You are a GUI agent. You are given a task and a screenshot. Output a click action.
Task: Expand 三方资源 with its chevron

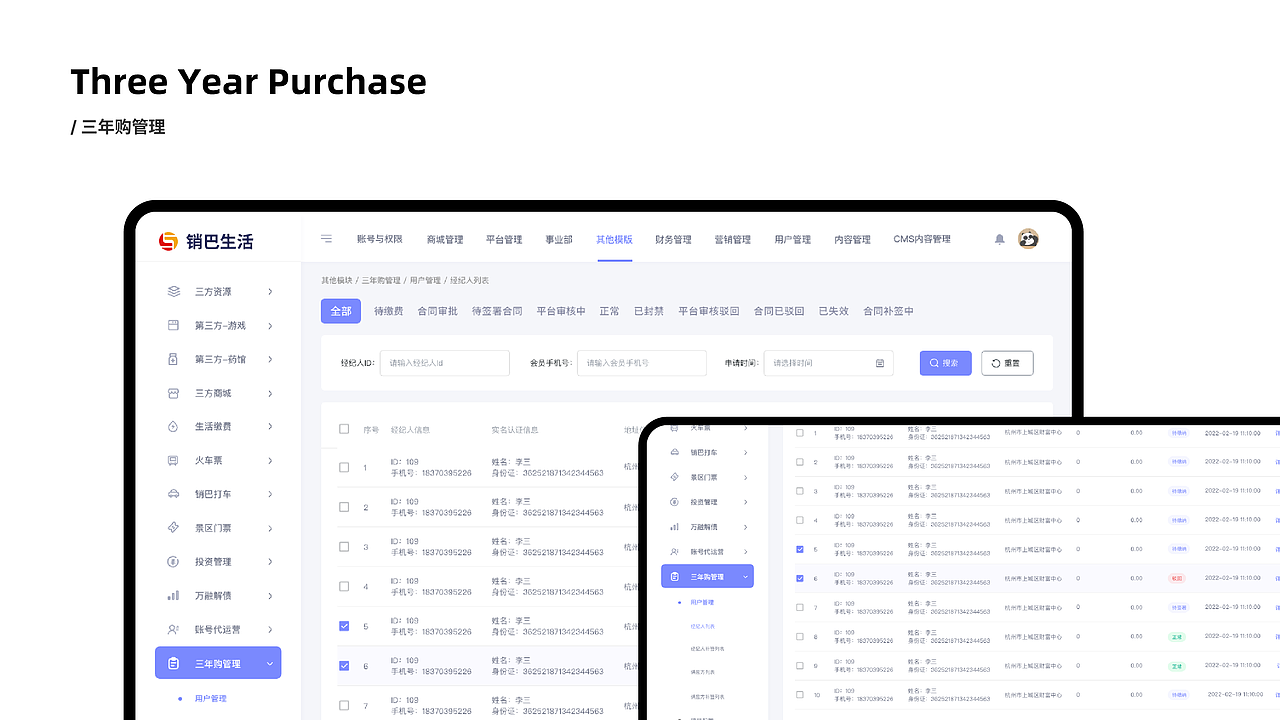pyautogui.click(x=270, y=292)
